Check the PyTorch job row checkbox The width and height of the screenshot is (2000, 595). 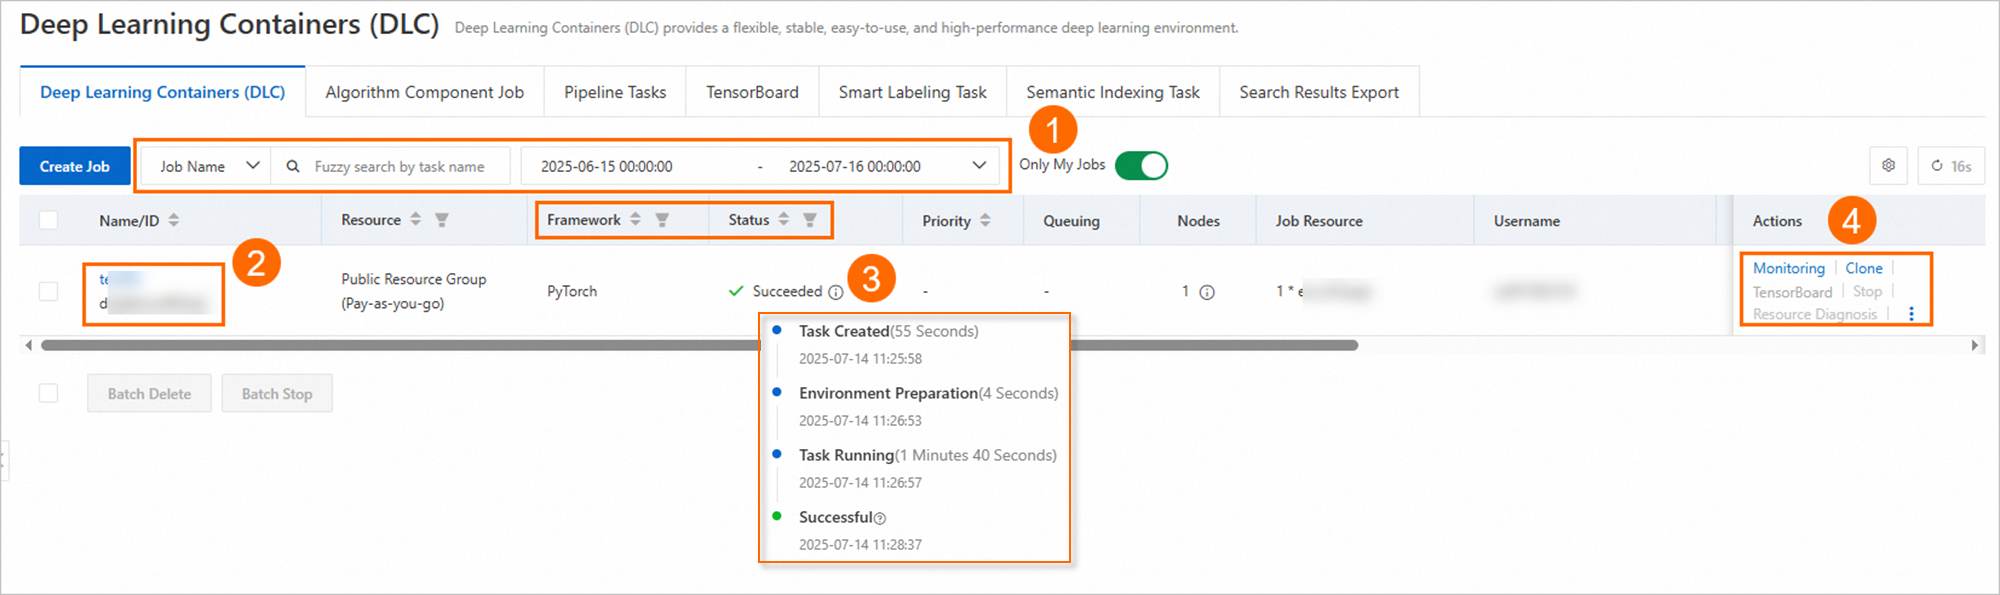click(48, 291)
